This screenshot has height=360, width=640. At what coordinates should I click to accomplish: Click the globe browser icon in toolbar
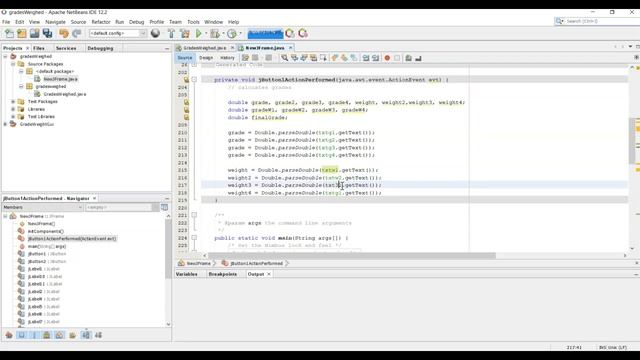tap(155, 33)
